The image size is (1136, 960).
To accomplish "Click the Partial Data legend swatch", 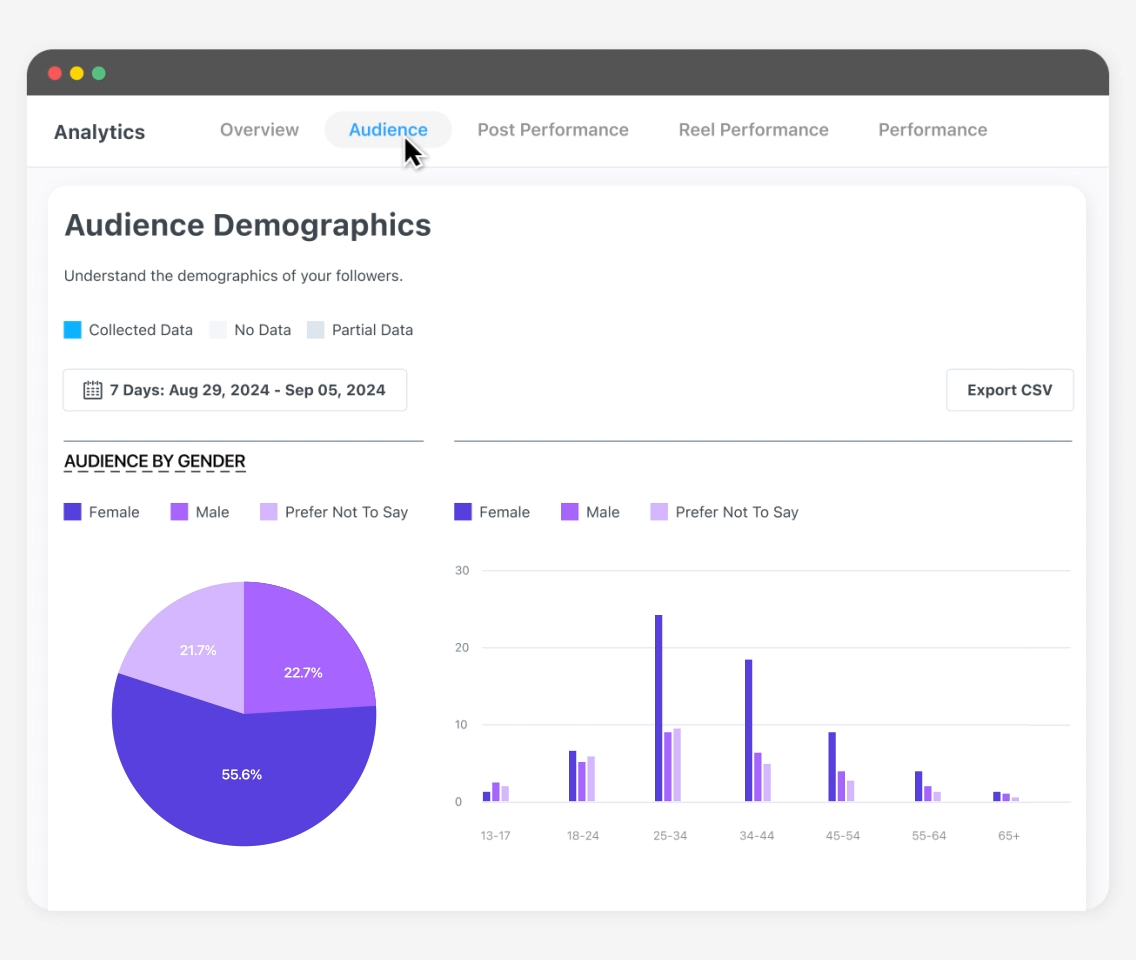I will click(316, 330).
